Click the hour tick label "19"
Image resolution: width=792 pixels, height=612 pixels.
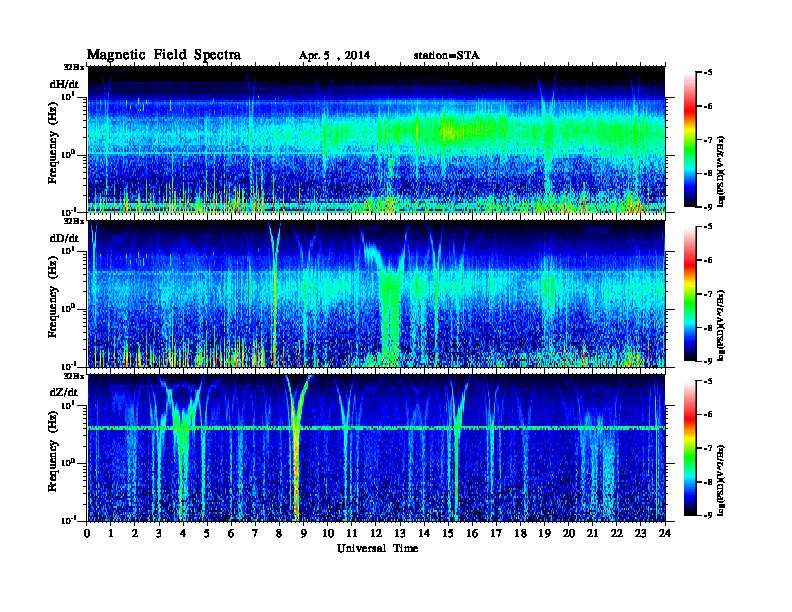click(544, 533)
